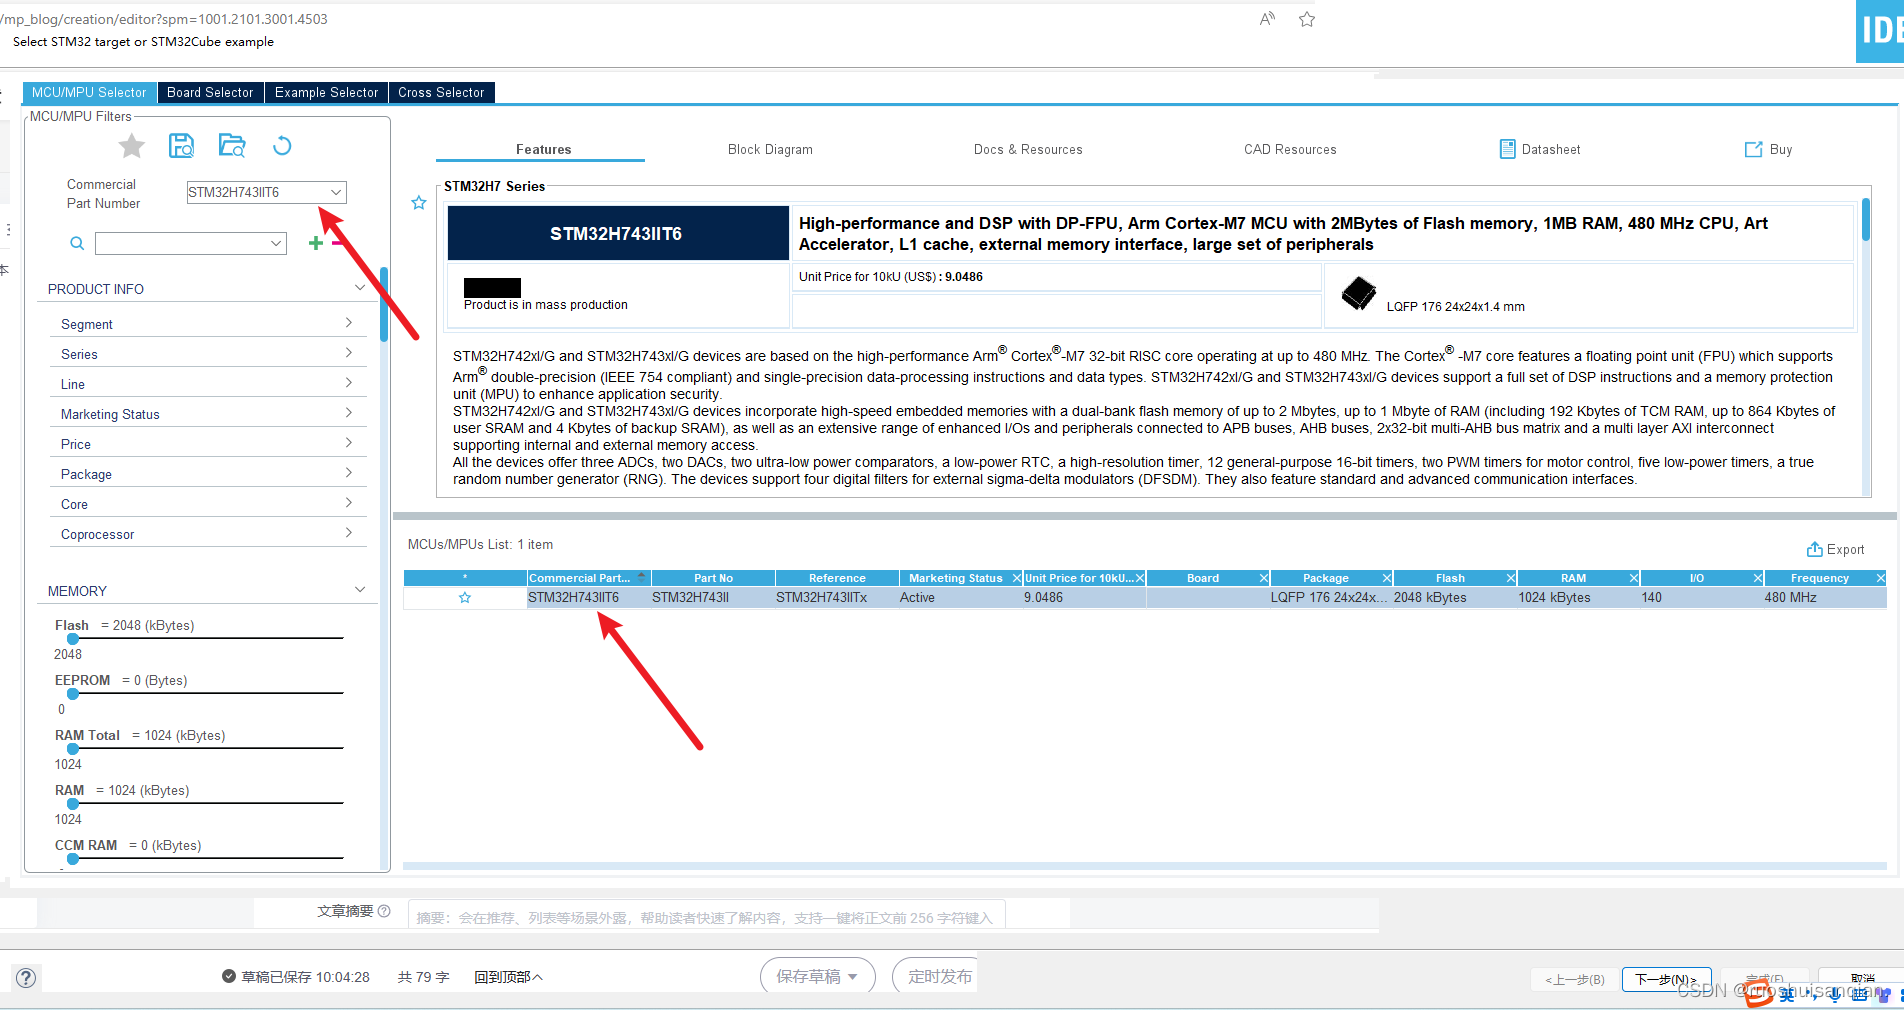The image size is (1904, 1010).
Task: Sort by Commercial Part column header
Action: [589, 578]
